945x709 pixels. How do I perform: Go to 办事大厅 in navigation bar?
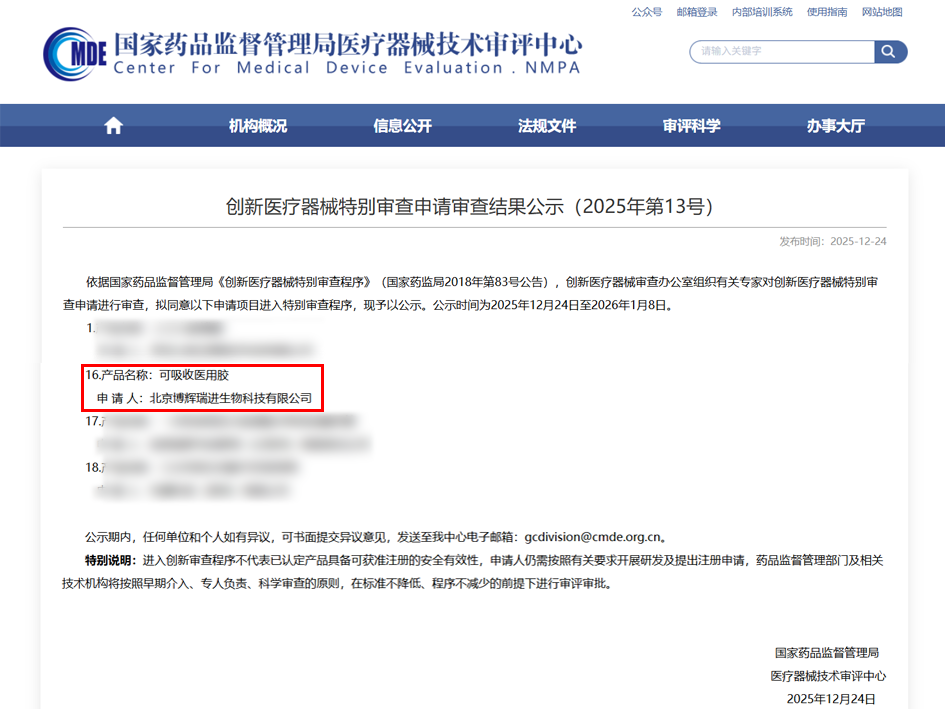[836, 126]
